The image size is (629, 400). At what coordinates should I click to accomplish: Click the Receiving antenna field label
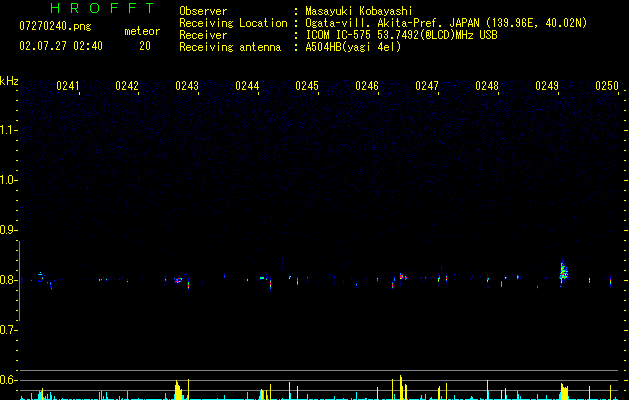tap(230, 47)
